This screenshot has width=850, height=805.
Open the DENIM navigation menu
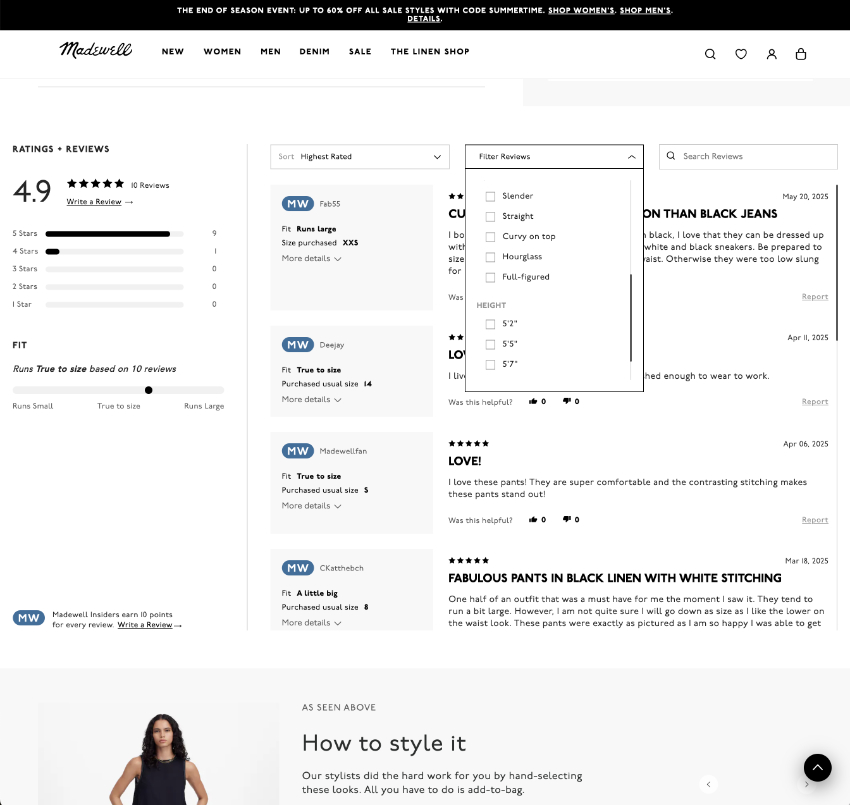314,51
